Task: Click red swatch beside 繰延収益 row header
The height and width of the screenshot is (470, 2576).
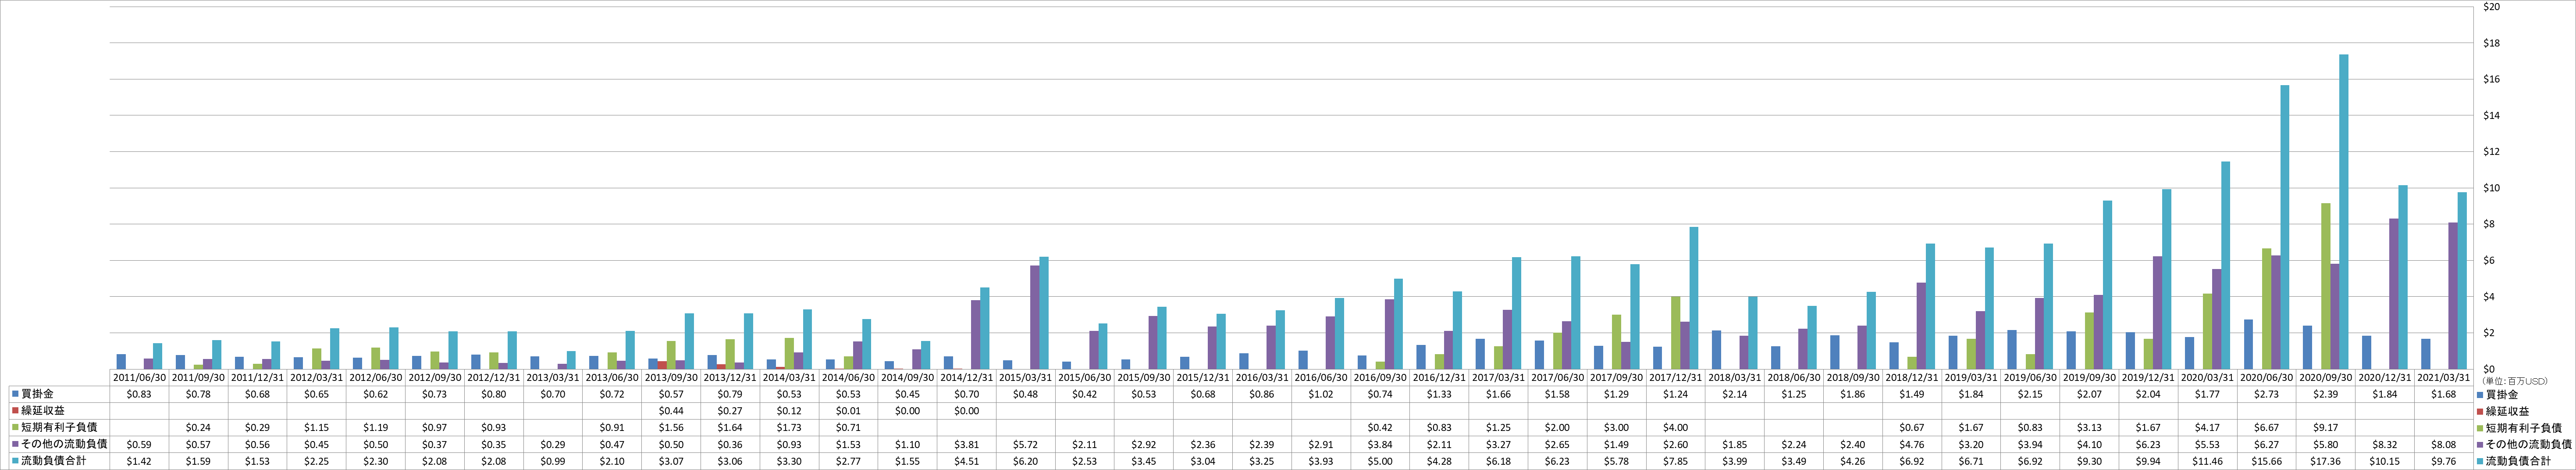Action: pos(16,411)
